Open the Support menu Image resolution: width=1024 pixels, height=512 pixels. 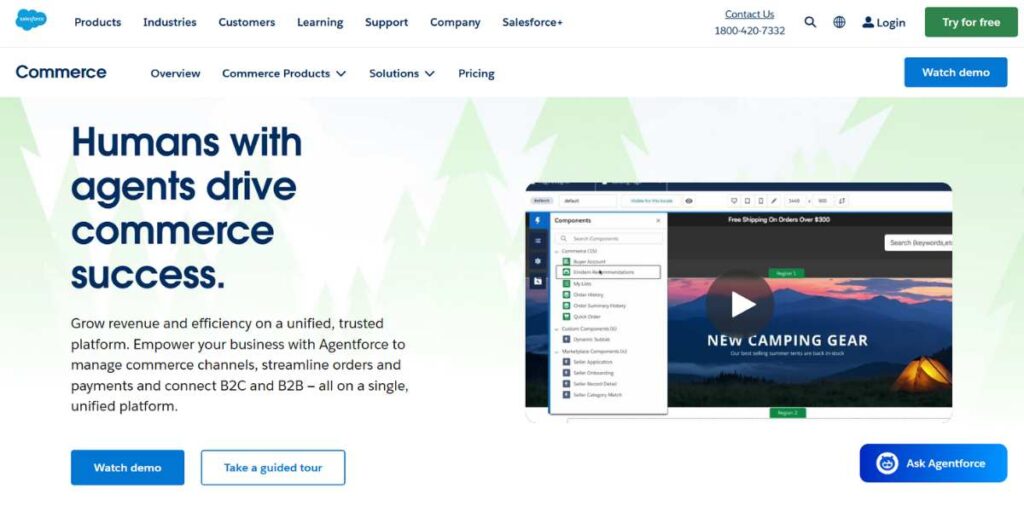pyautogui.click(x=387, y=22)
